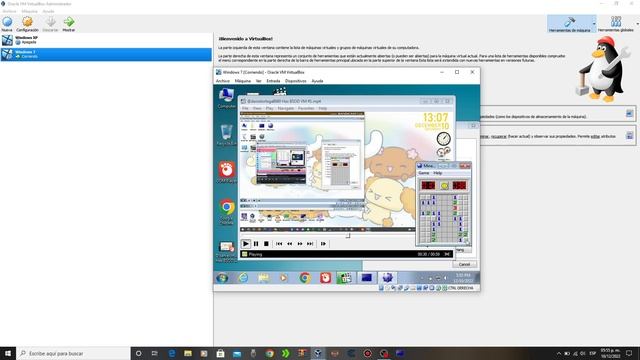This screenshot has height=360, width=640.
Task: Open Archivo menu in VirtualBox Manager
Action: click(x=9, y=11)
